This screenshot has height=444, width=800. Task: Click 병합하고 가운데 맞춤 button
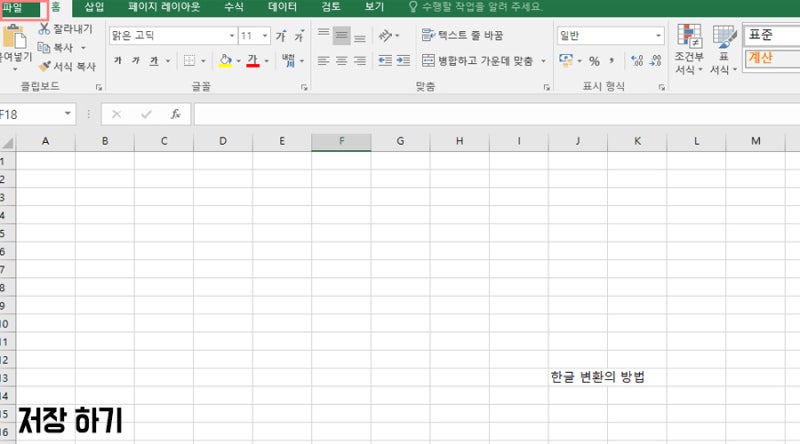click(x=478, y=61)
